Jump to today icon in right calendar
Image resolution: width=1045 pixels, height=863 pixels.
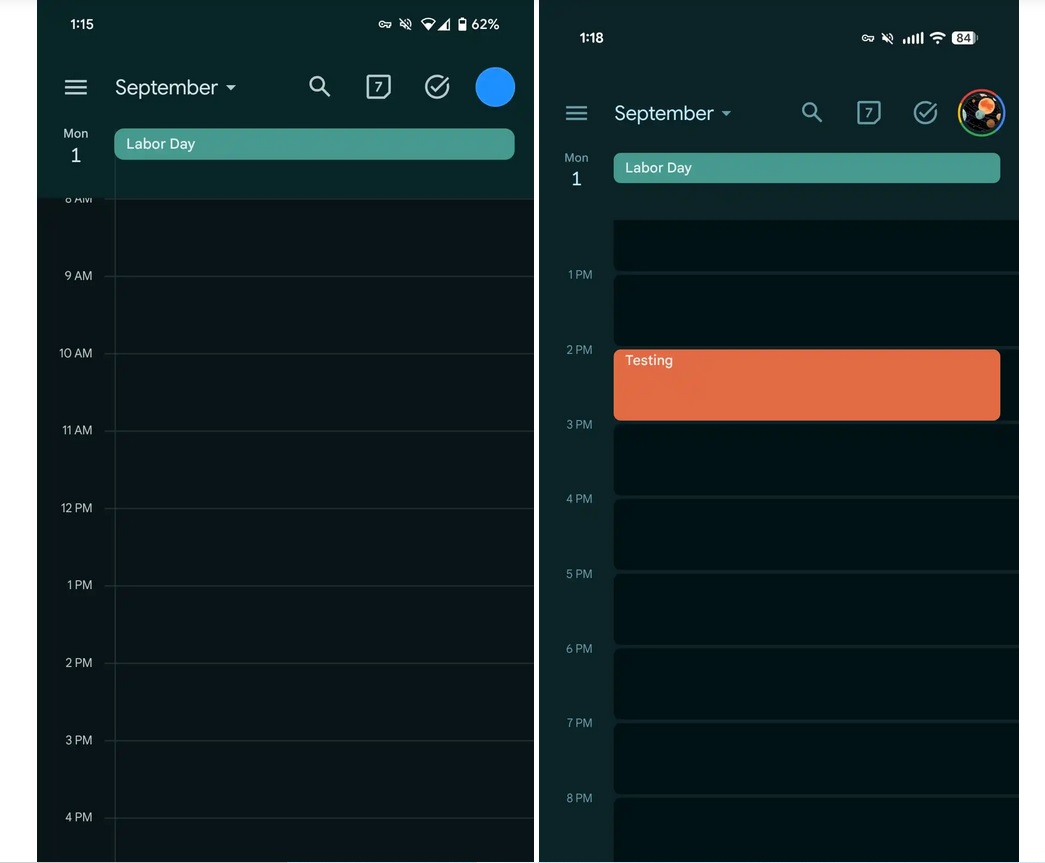click(x=868, y=113)
